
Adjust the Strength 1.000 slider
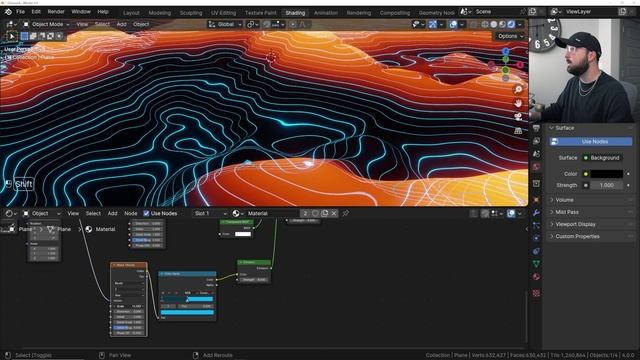click(606, 185)
